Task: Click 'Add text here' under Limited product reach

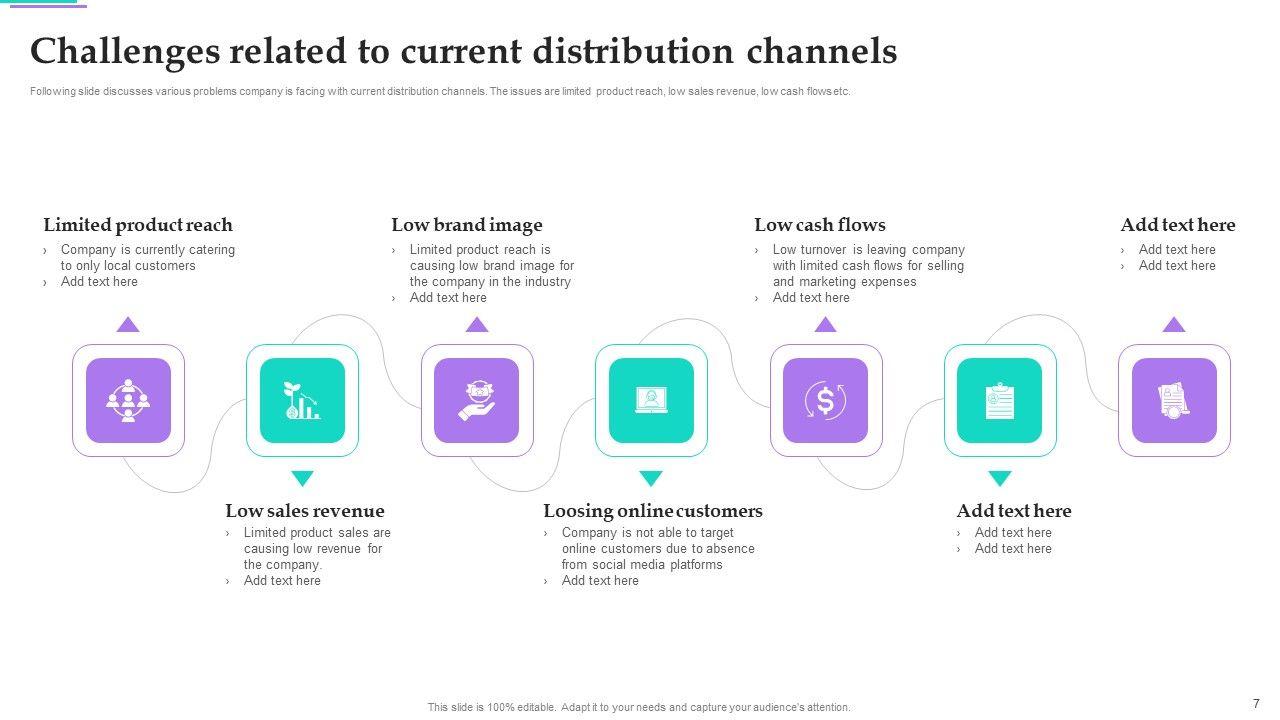Action: click(99, 282)
